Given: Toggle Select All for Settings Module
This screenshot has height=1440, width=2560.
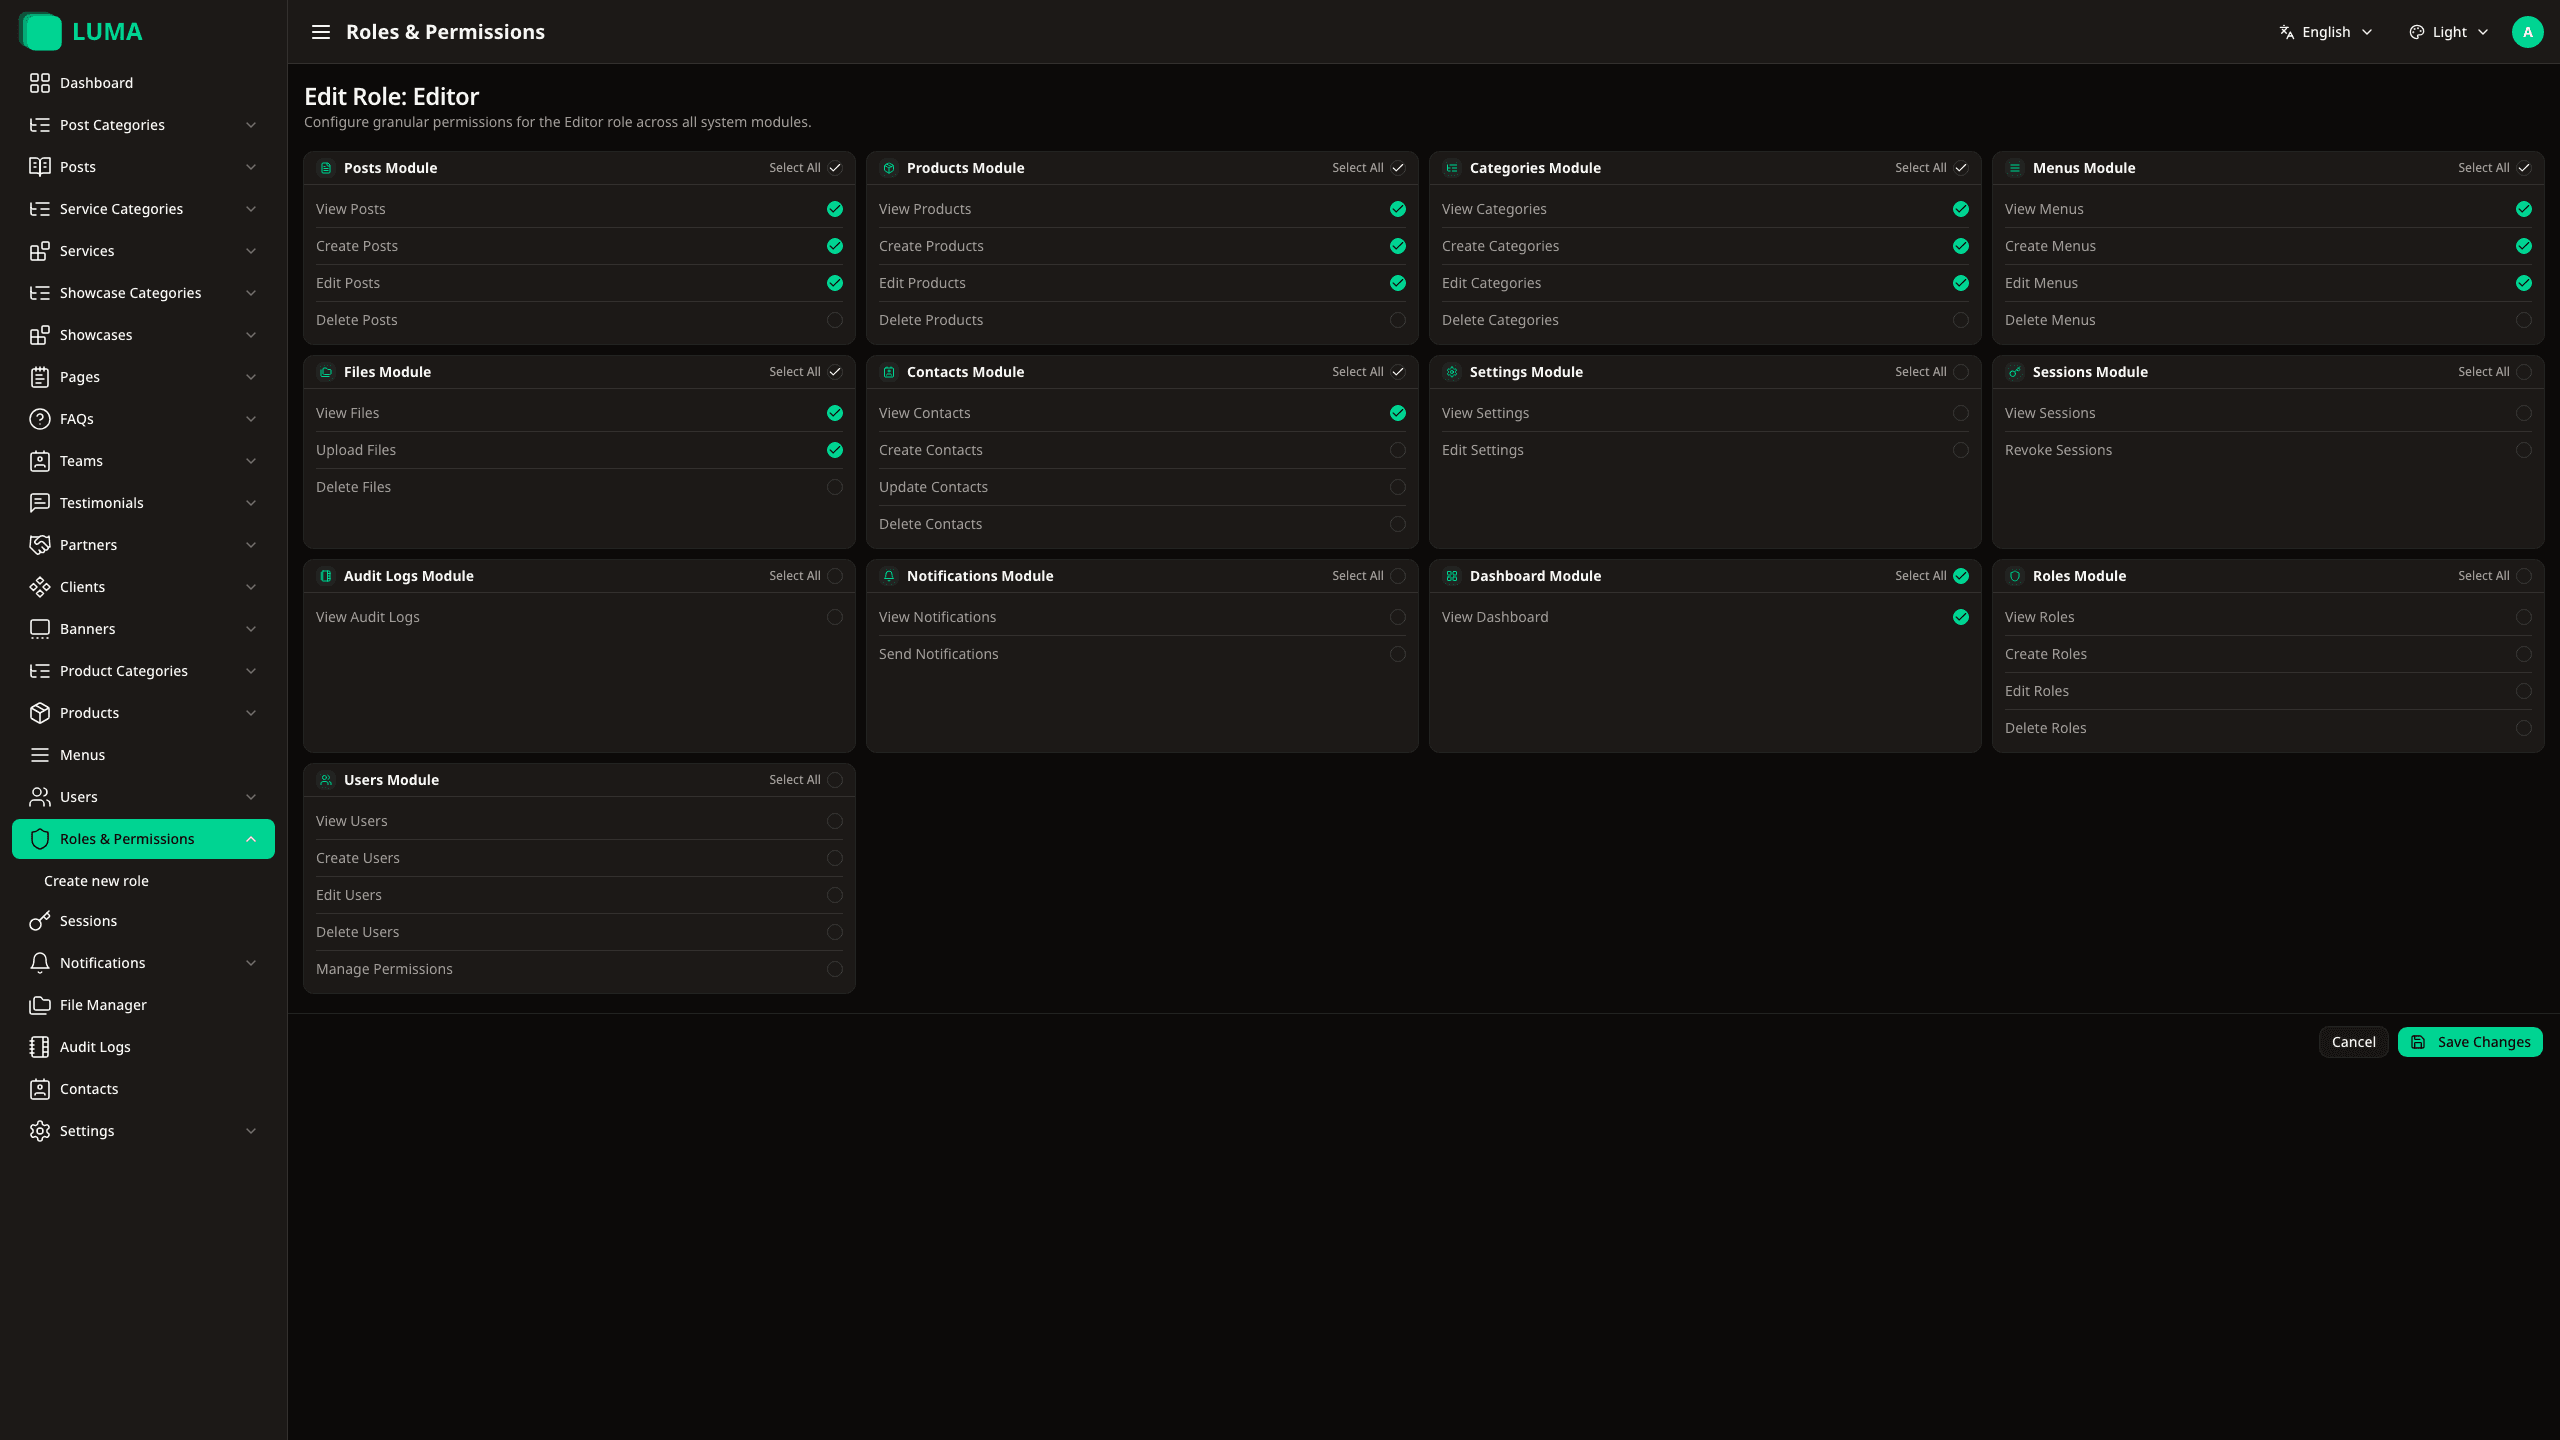Looking at the screenshot, I should [1961, 372].
